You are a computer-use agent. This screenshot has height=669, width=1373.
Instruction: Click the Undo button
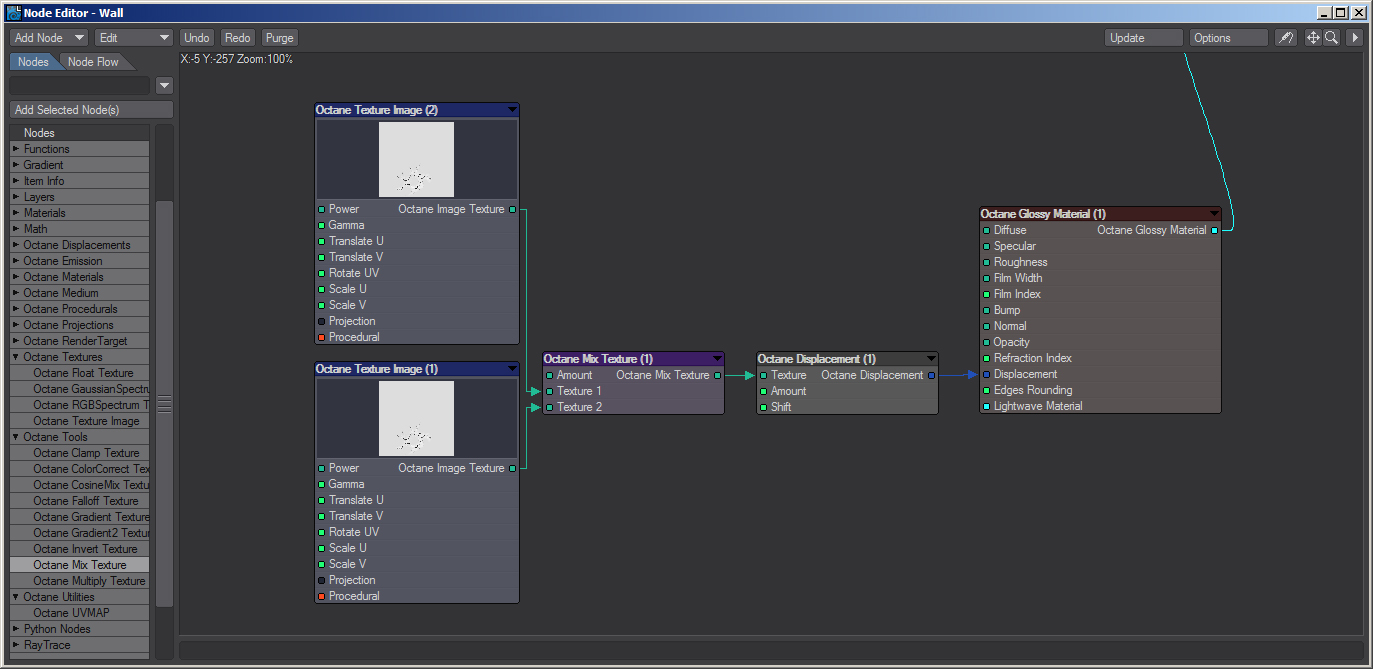[197, 38]
